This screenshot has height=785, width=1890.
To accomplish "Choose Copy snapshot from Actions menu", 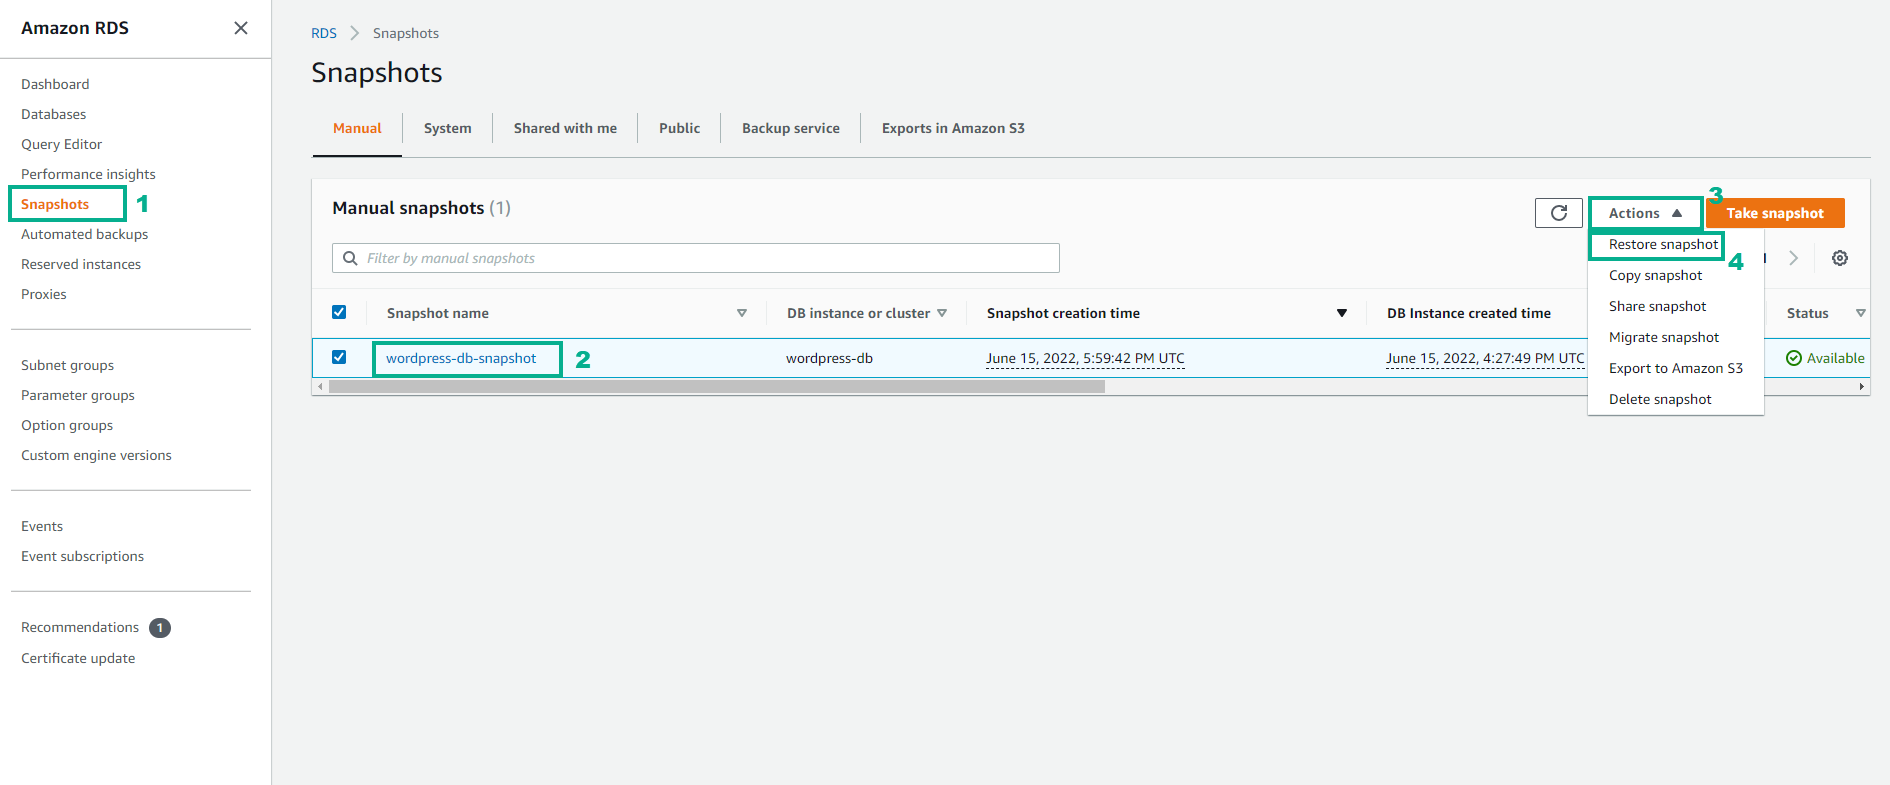I will (x=1655, y=275).
